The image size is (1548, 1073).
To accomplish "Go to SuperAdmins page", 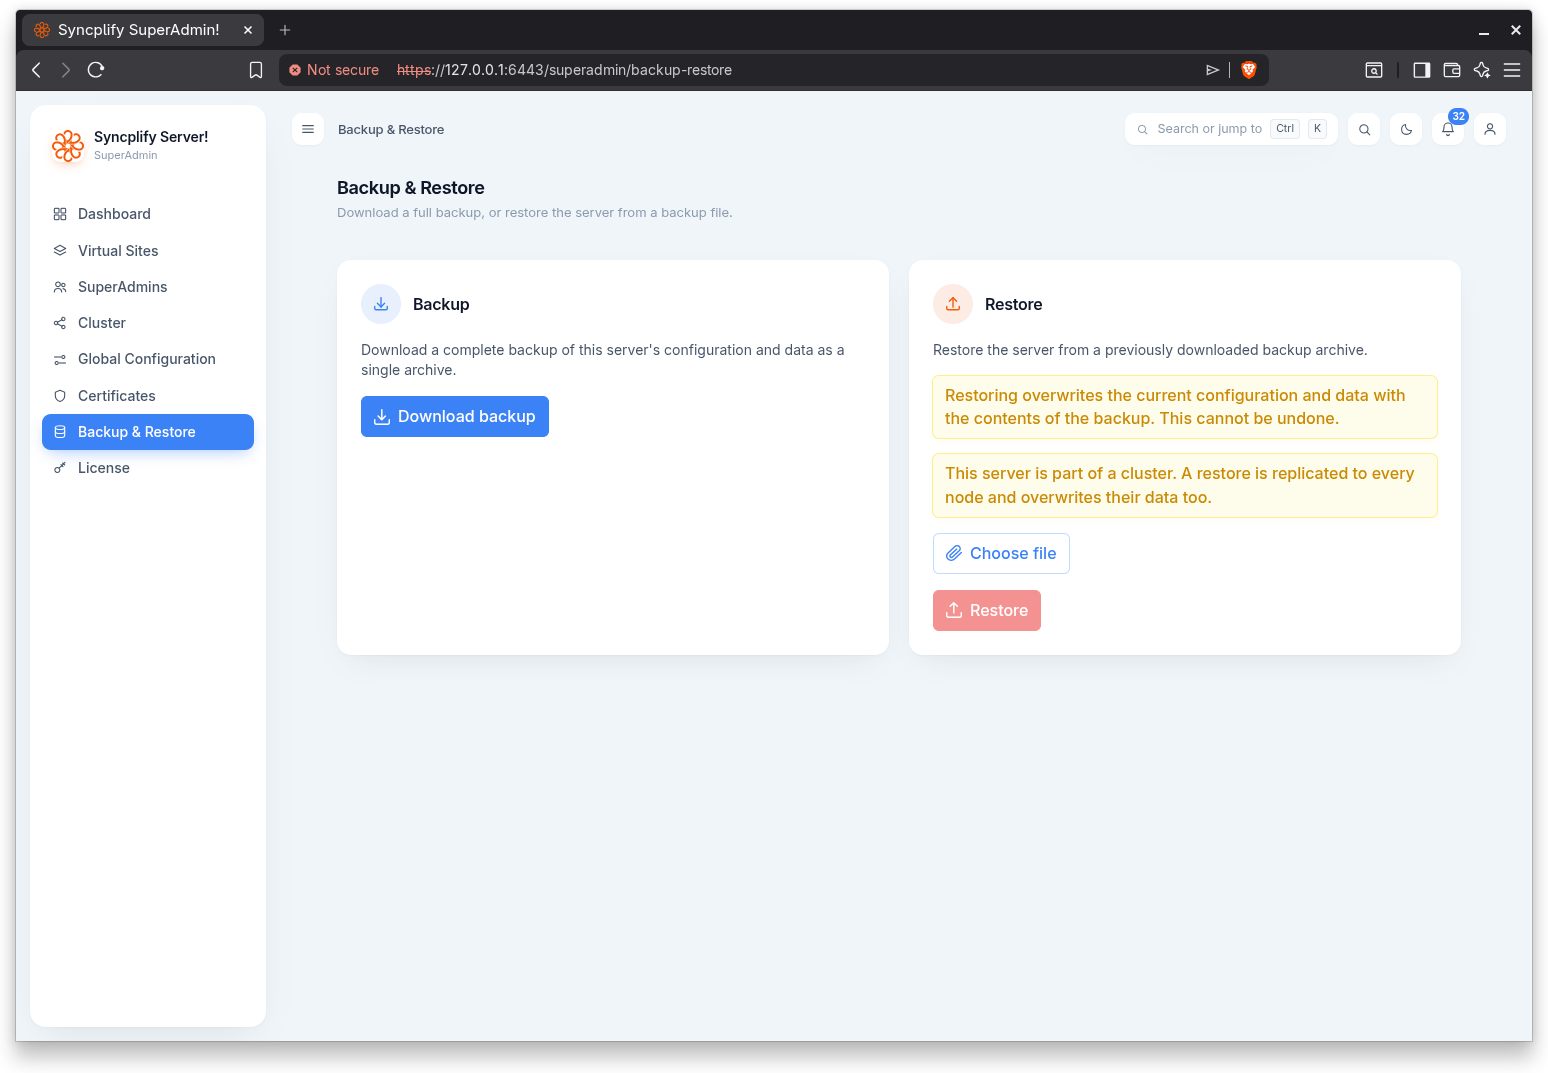I will [x=148, y=287].
